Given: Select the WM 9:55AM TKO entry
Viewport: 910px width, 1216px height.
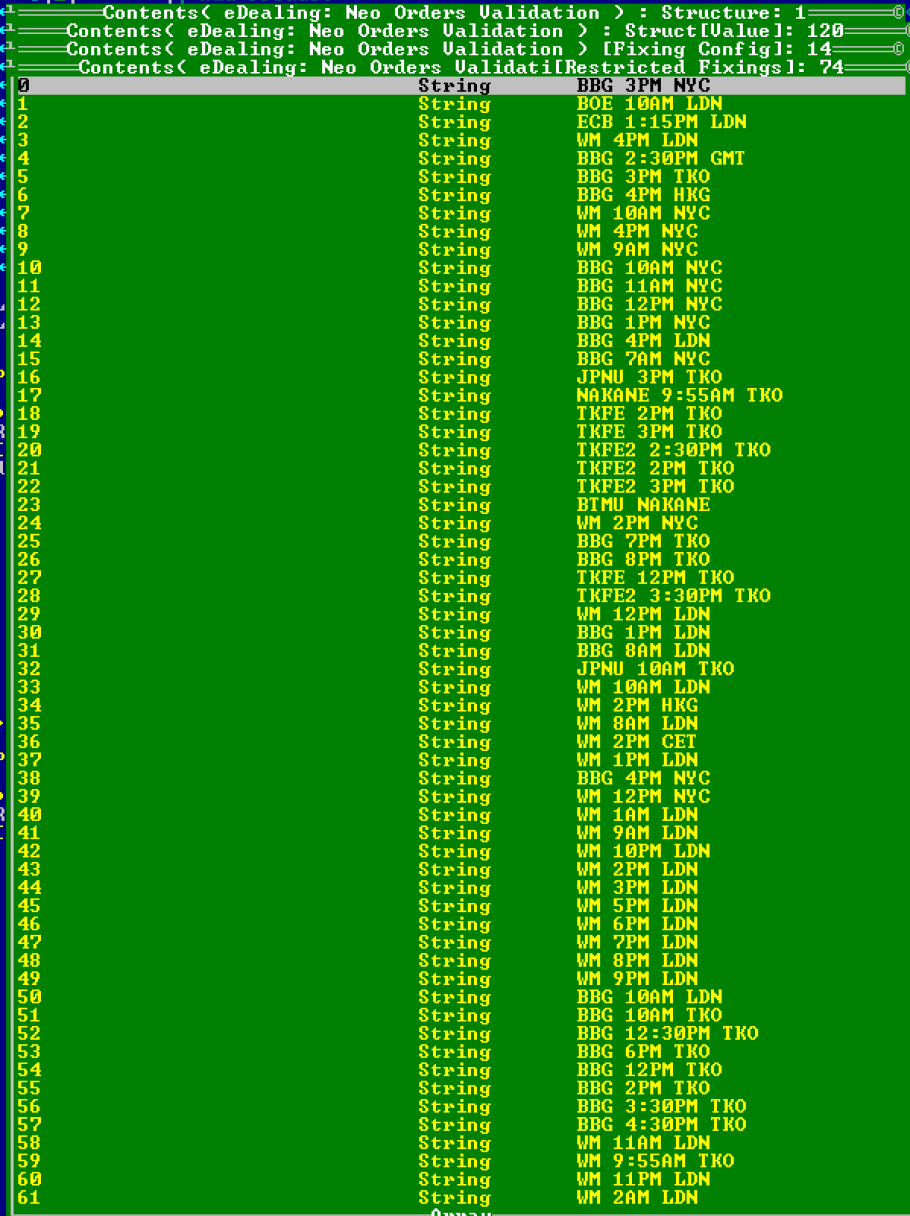Looking at the screenshot, I should [655, 1160].
